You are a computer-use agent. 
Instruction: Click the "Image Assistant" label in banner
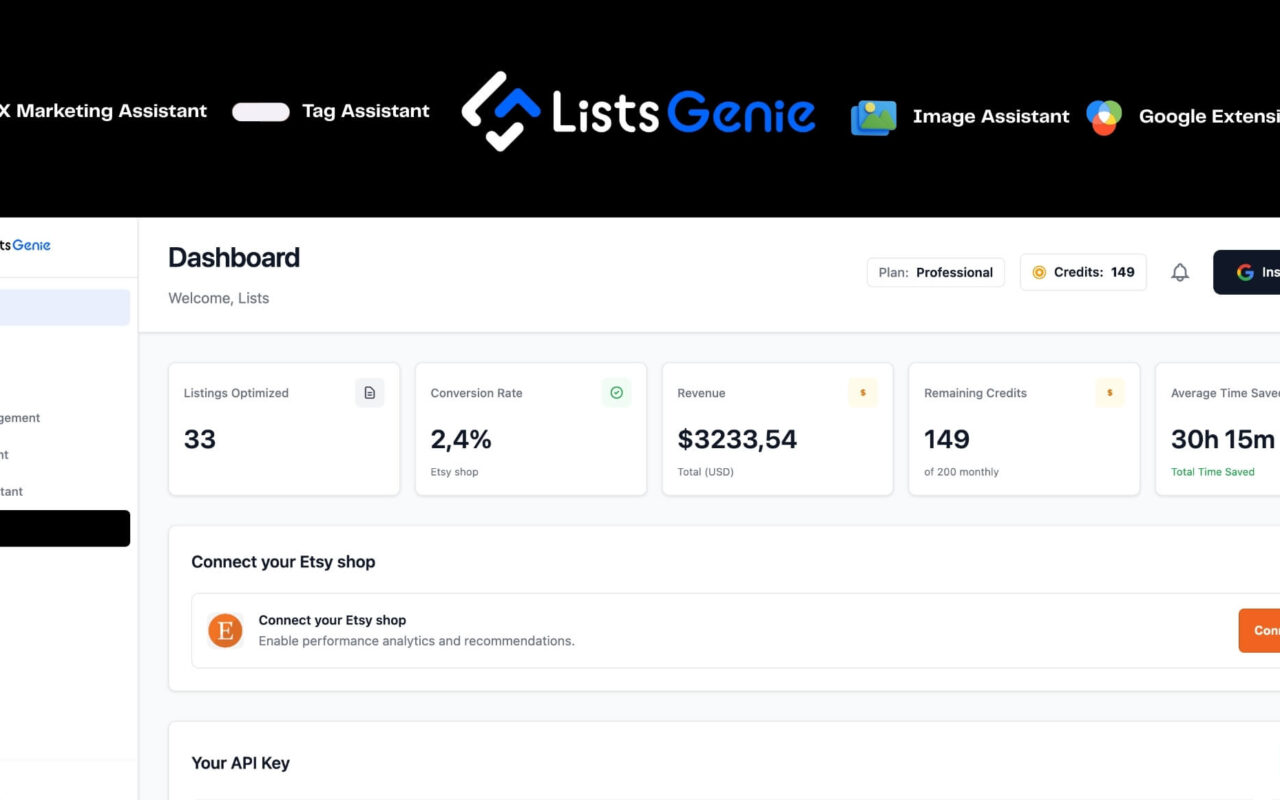click(x=991, y=117)
